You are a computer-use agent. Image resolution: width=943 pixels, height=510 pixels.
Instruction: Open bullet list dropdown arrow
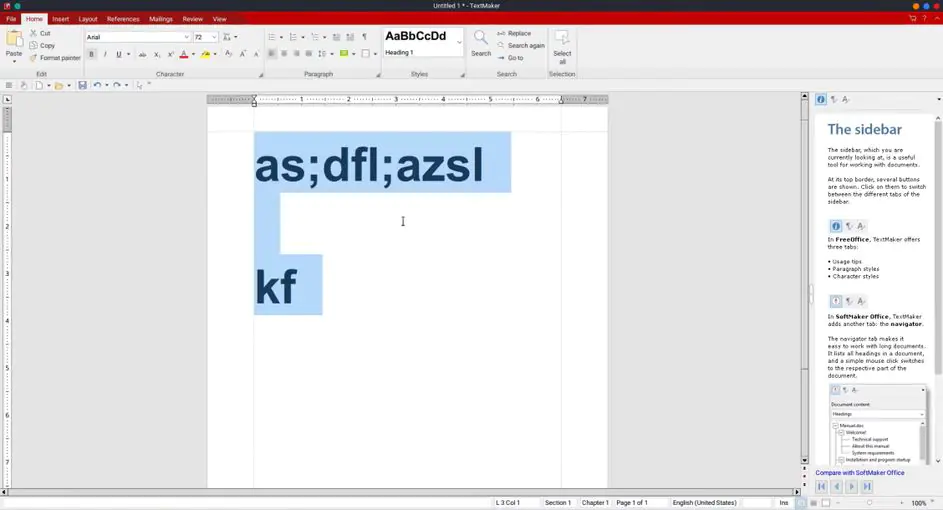click(x=281, y=37)
